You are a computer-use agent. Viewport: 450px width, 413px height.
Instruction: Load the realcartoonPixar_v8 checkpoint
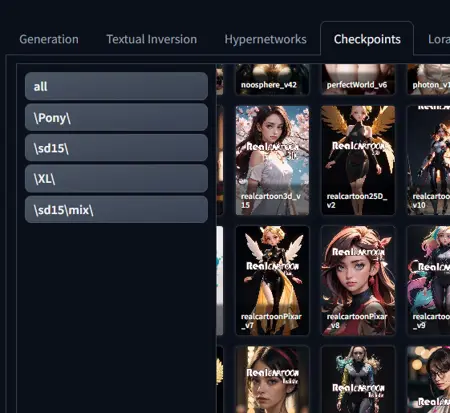point(358,280)
